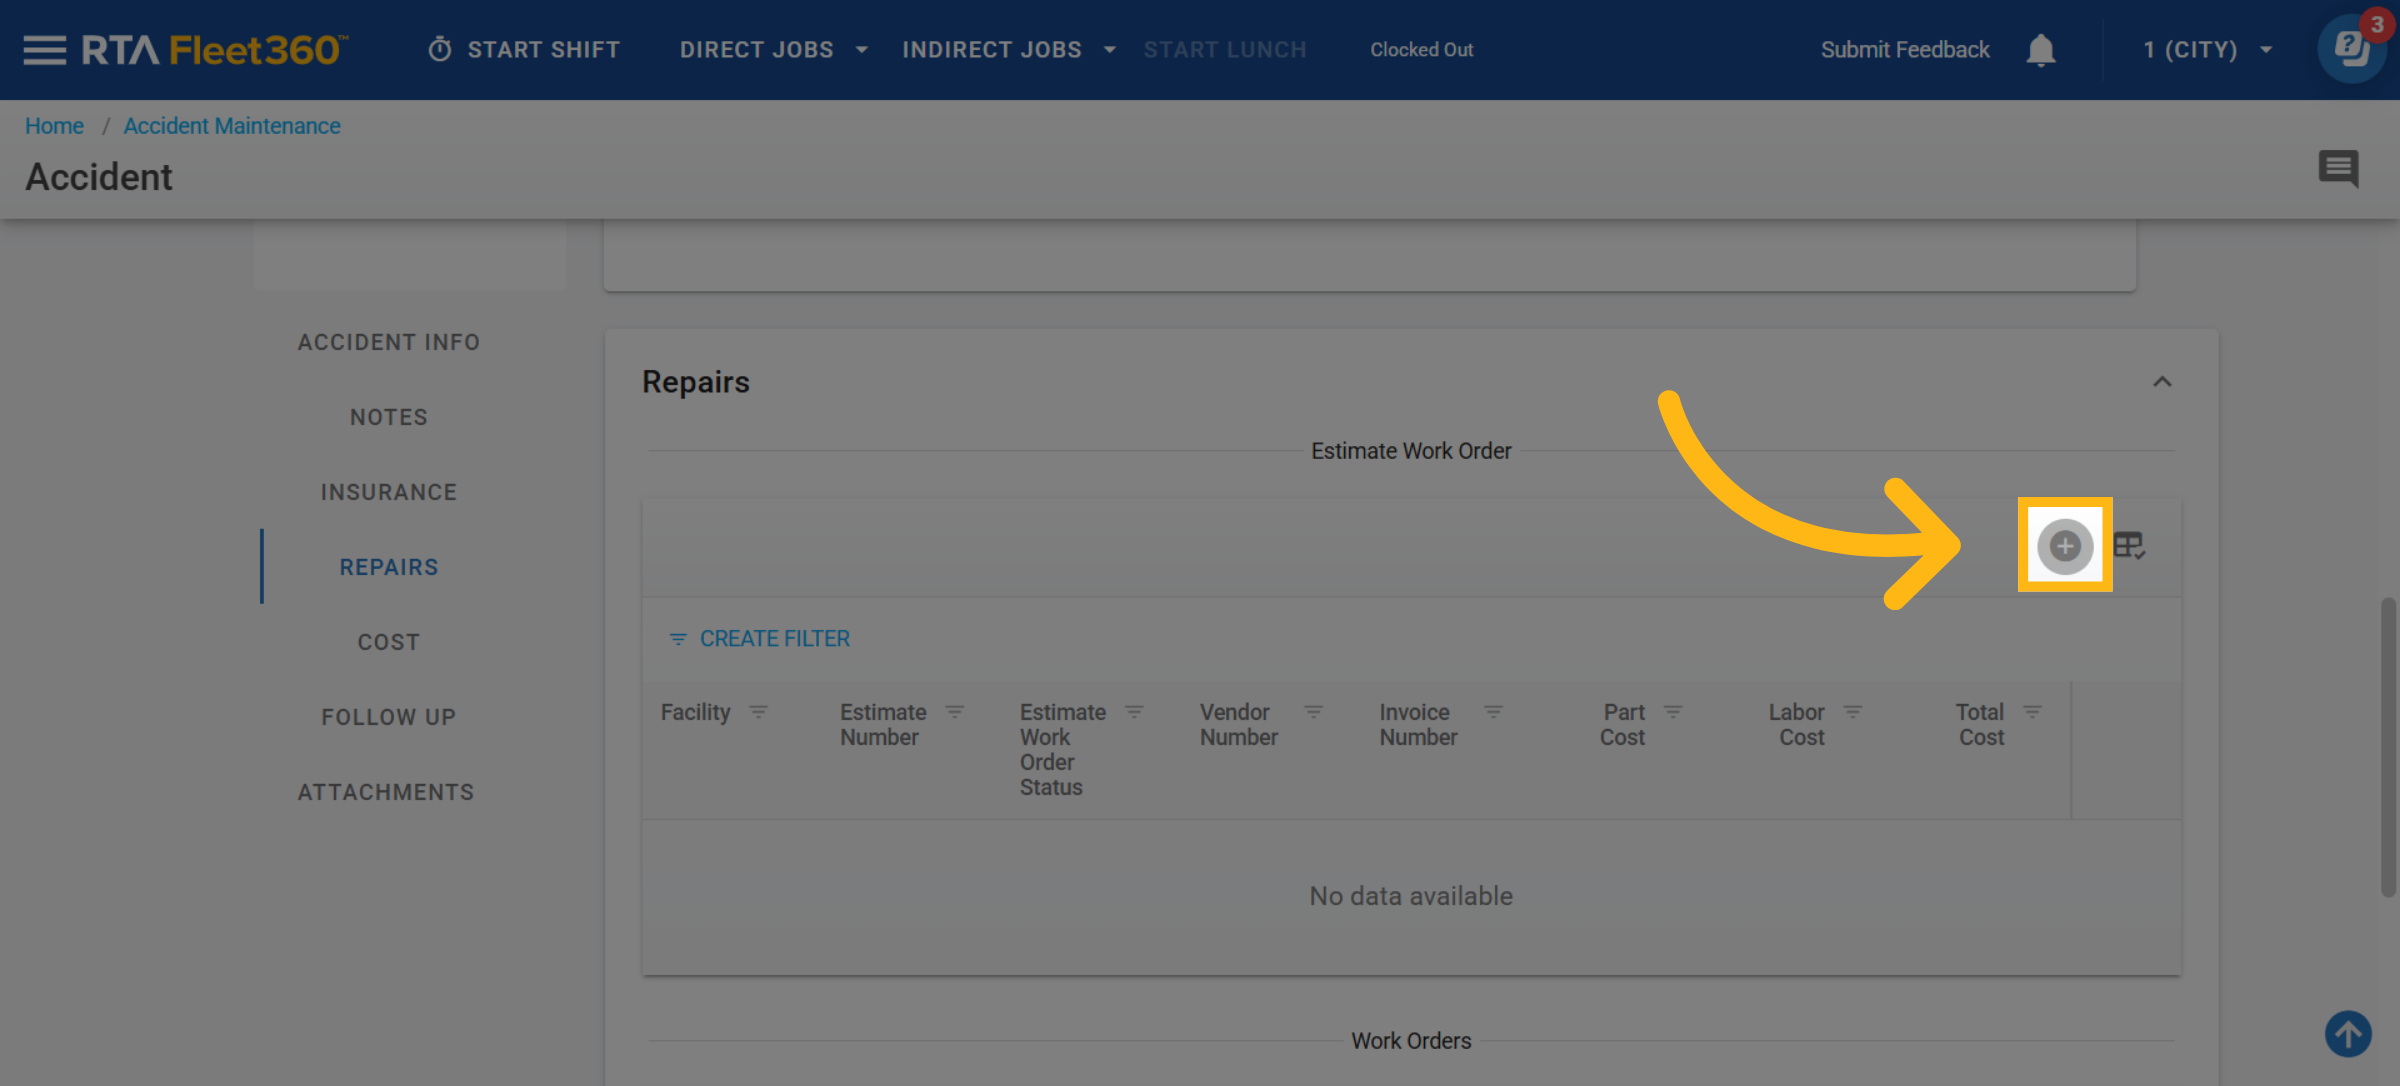Select the Insurance sidebar tab

click(x=389, y=492)
